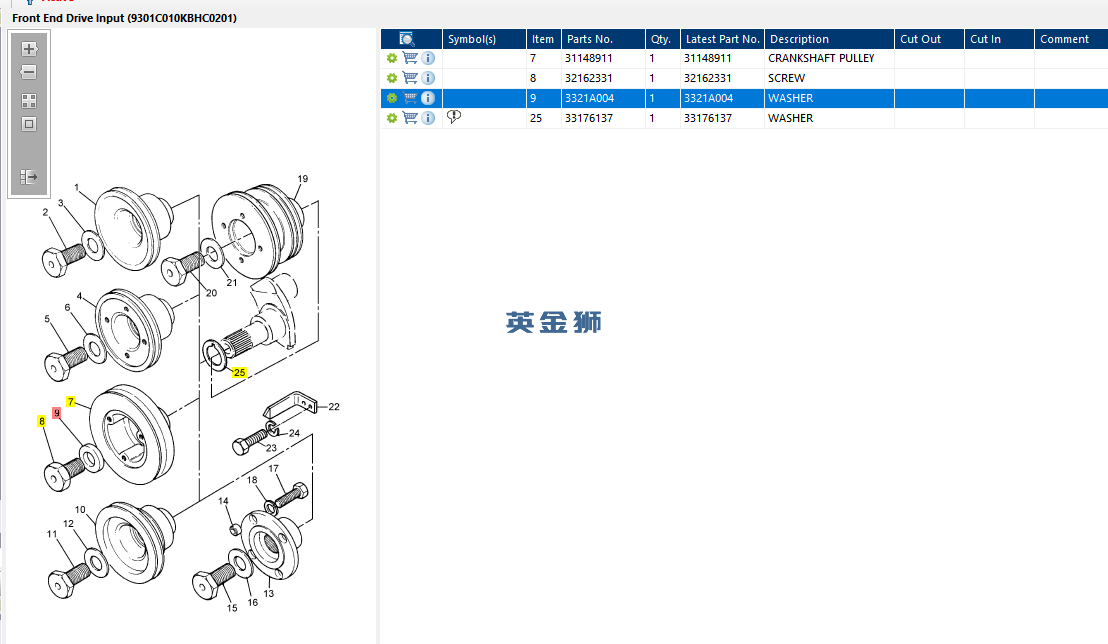Click the Latest Part No. column header
Screen dimensions: 1108x644
722,39
